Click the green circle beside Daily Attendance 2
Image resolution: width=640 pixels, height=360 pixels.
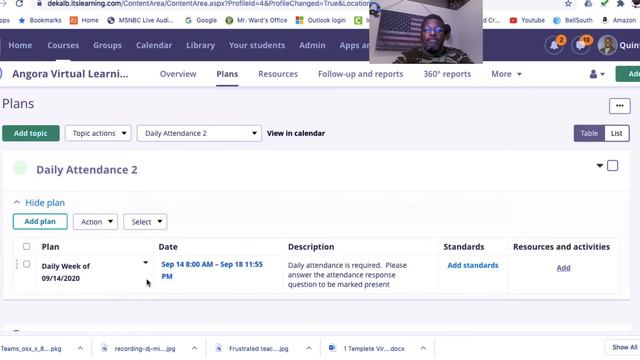coord(20,168)
